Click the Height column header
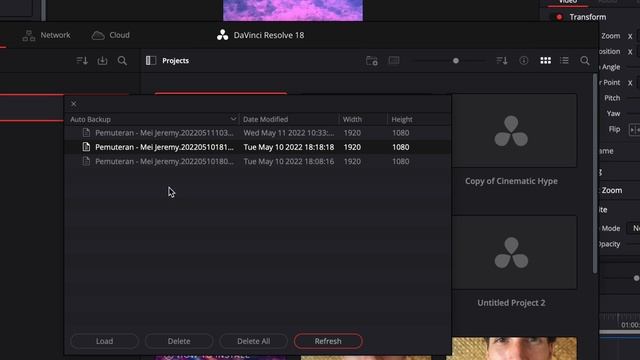Viewport: 640px width, 360px height. click(419, 119)
